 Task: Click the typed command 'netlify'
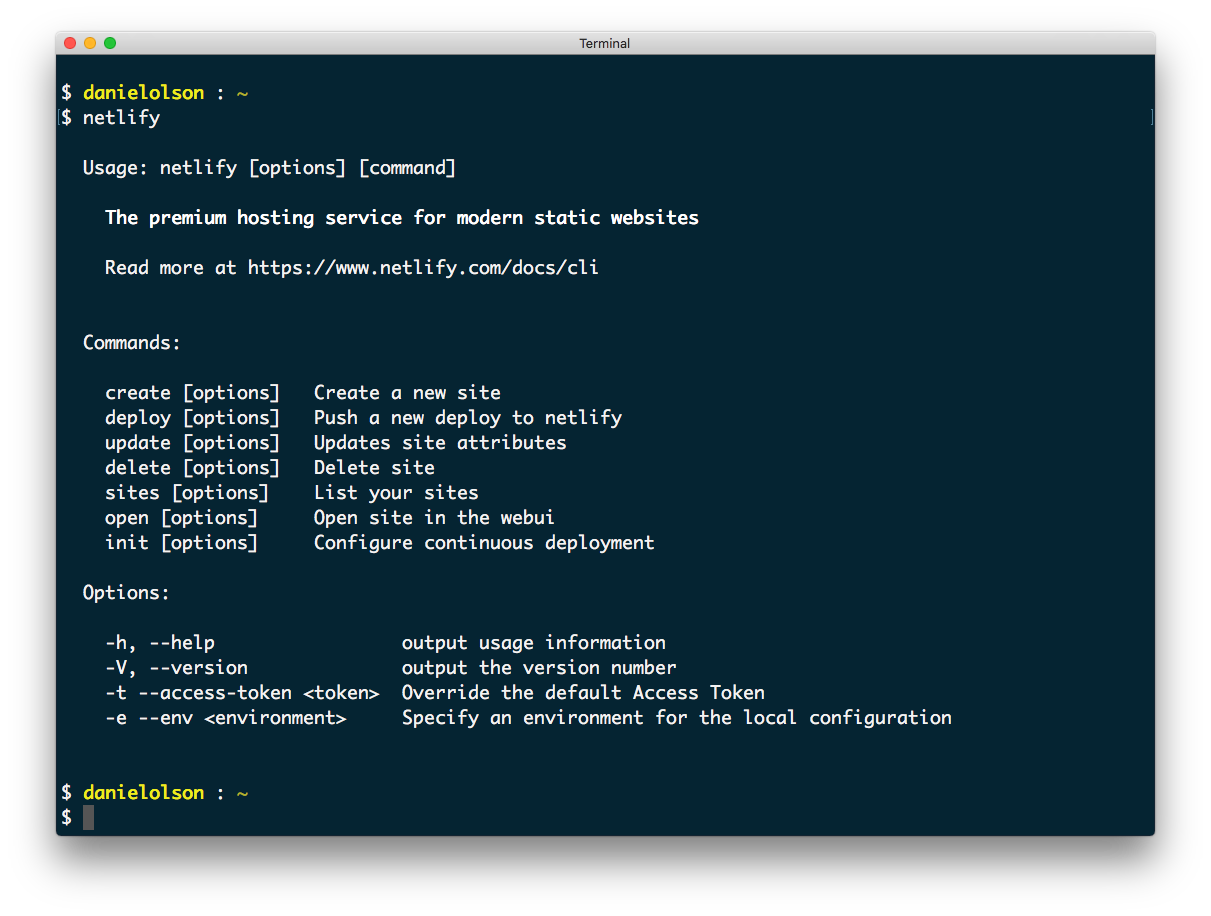click(x=121, y=118)
